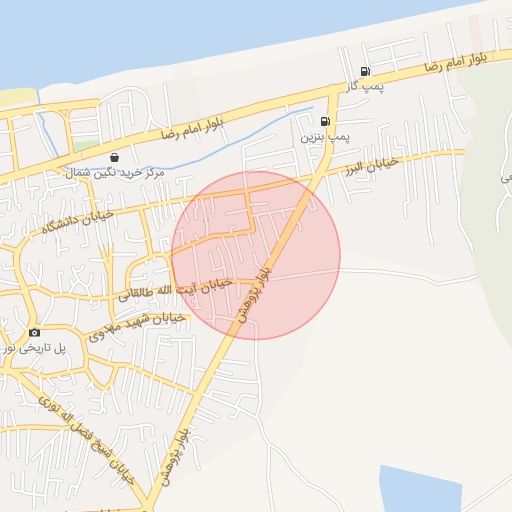Click the بلوار امام رضا label nearest پمپ گاز
The image size is (512, 512).
456,62
